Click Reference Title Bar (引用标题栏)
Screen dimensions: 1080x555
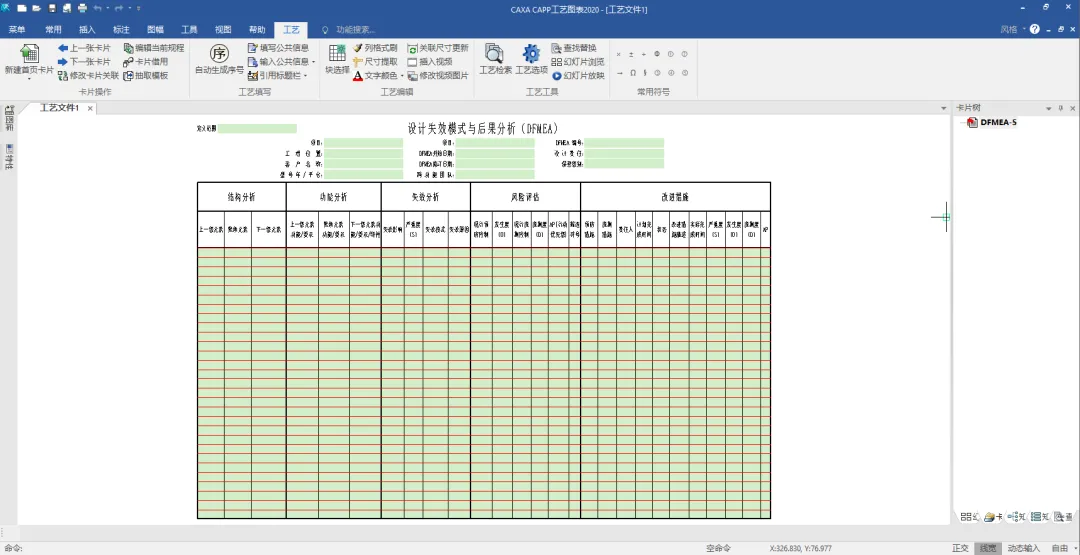274,76
